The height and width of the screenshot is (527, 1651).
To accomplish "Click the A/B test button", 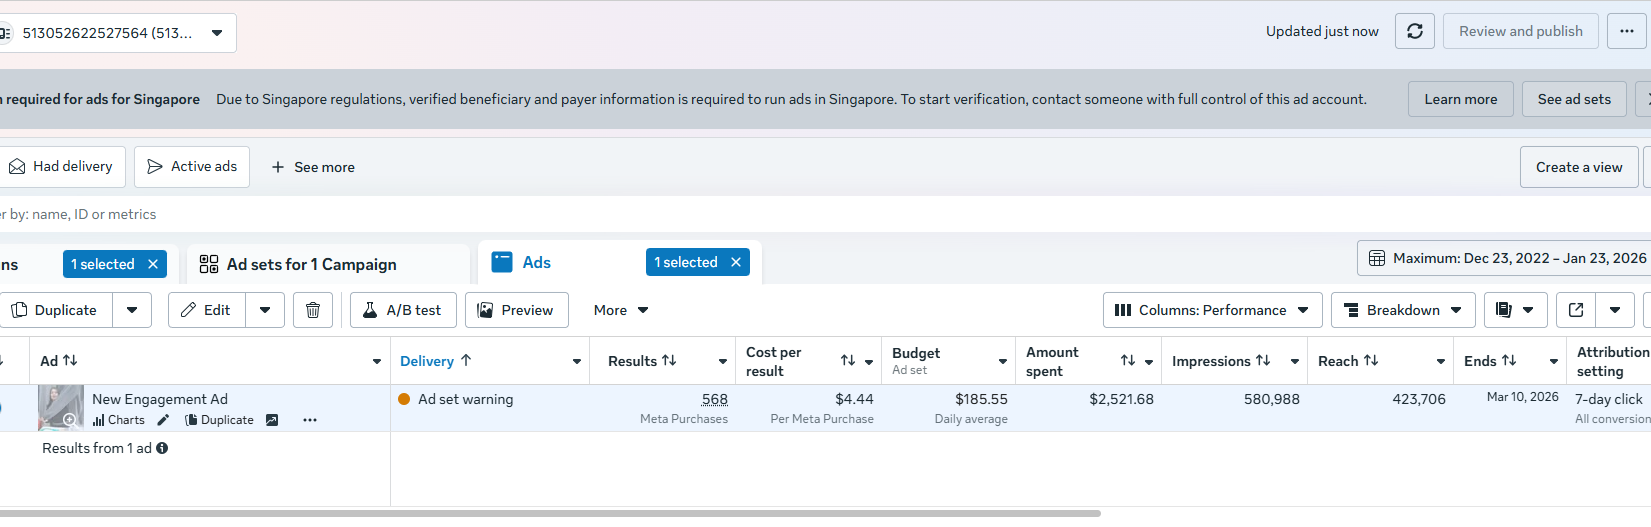I will (402, 310).
